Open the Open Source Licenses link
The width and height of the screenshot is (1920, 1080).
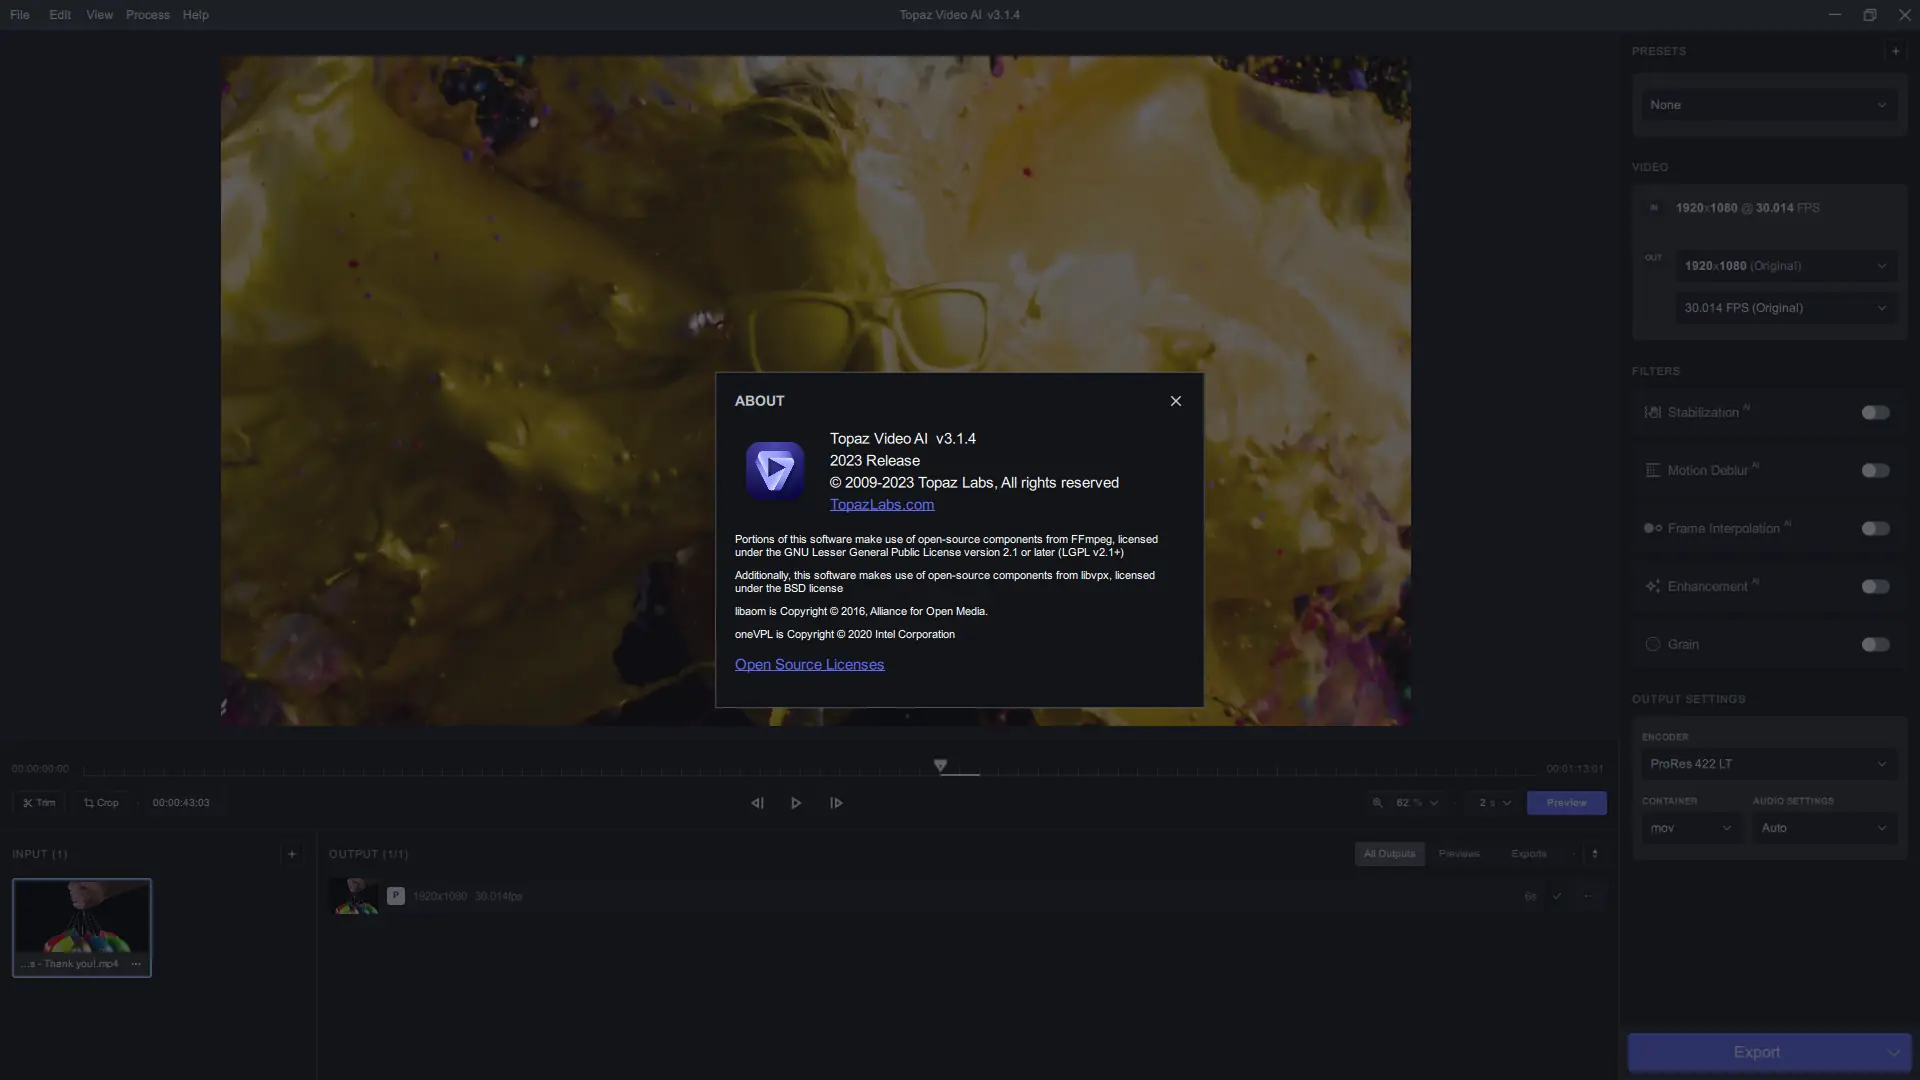coord(809,665)
